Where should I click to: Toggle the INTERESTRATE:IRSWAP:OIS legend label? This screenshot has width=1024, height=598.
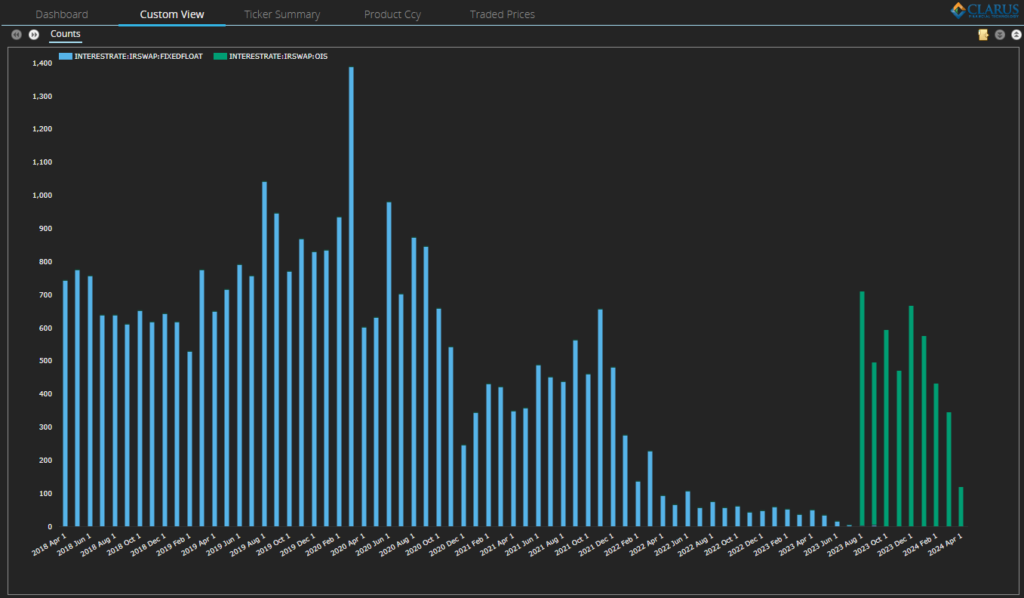(278, 56)
